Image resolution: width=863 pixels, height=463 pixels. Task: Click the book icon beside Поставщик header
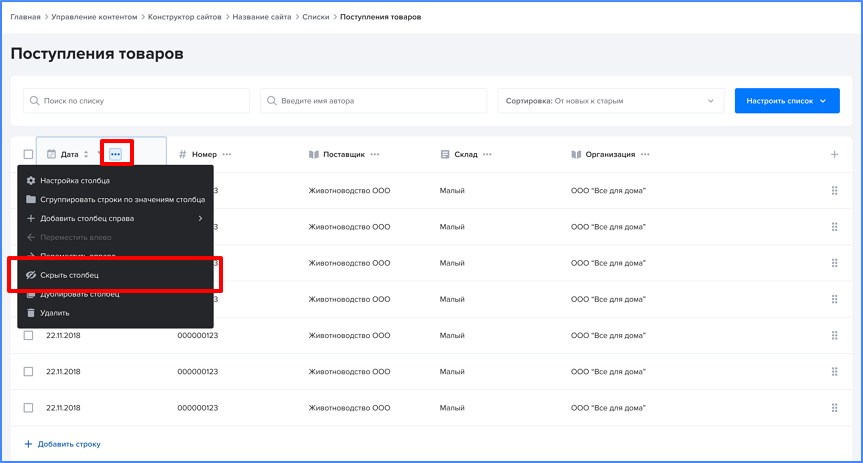tap(314, 155)
